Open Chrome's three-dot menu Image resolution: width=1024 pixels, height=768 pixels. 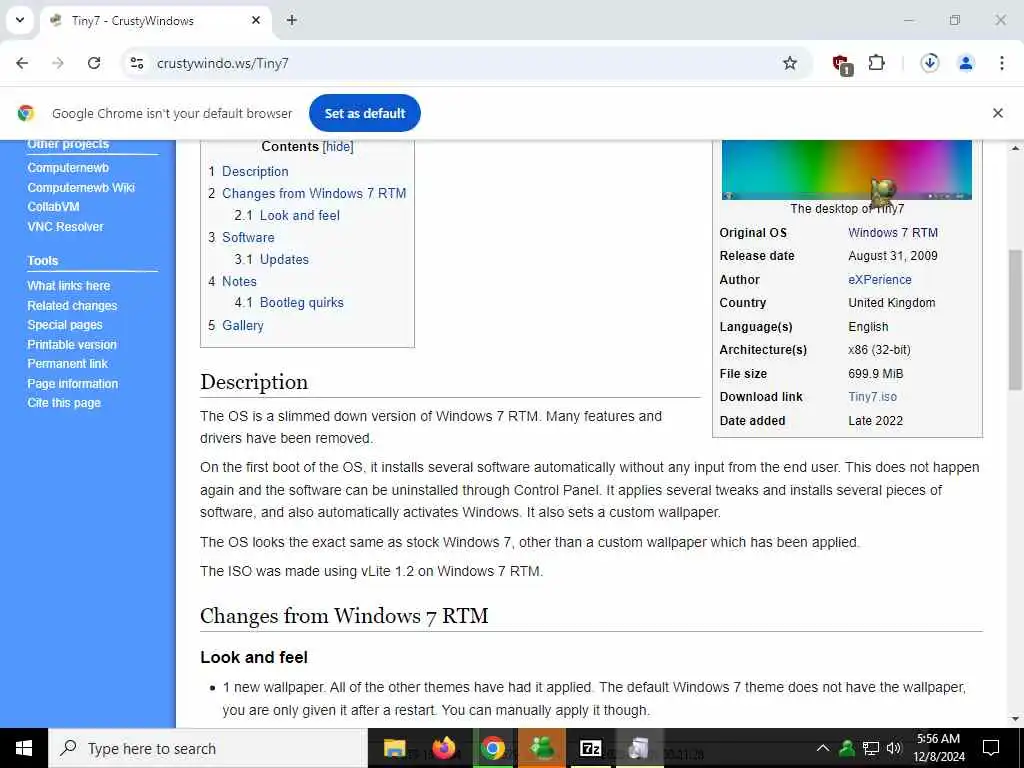1001,63
